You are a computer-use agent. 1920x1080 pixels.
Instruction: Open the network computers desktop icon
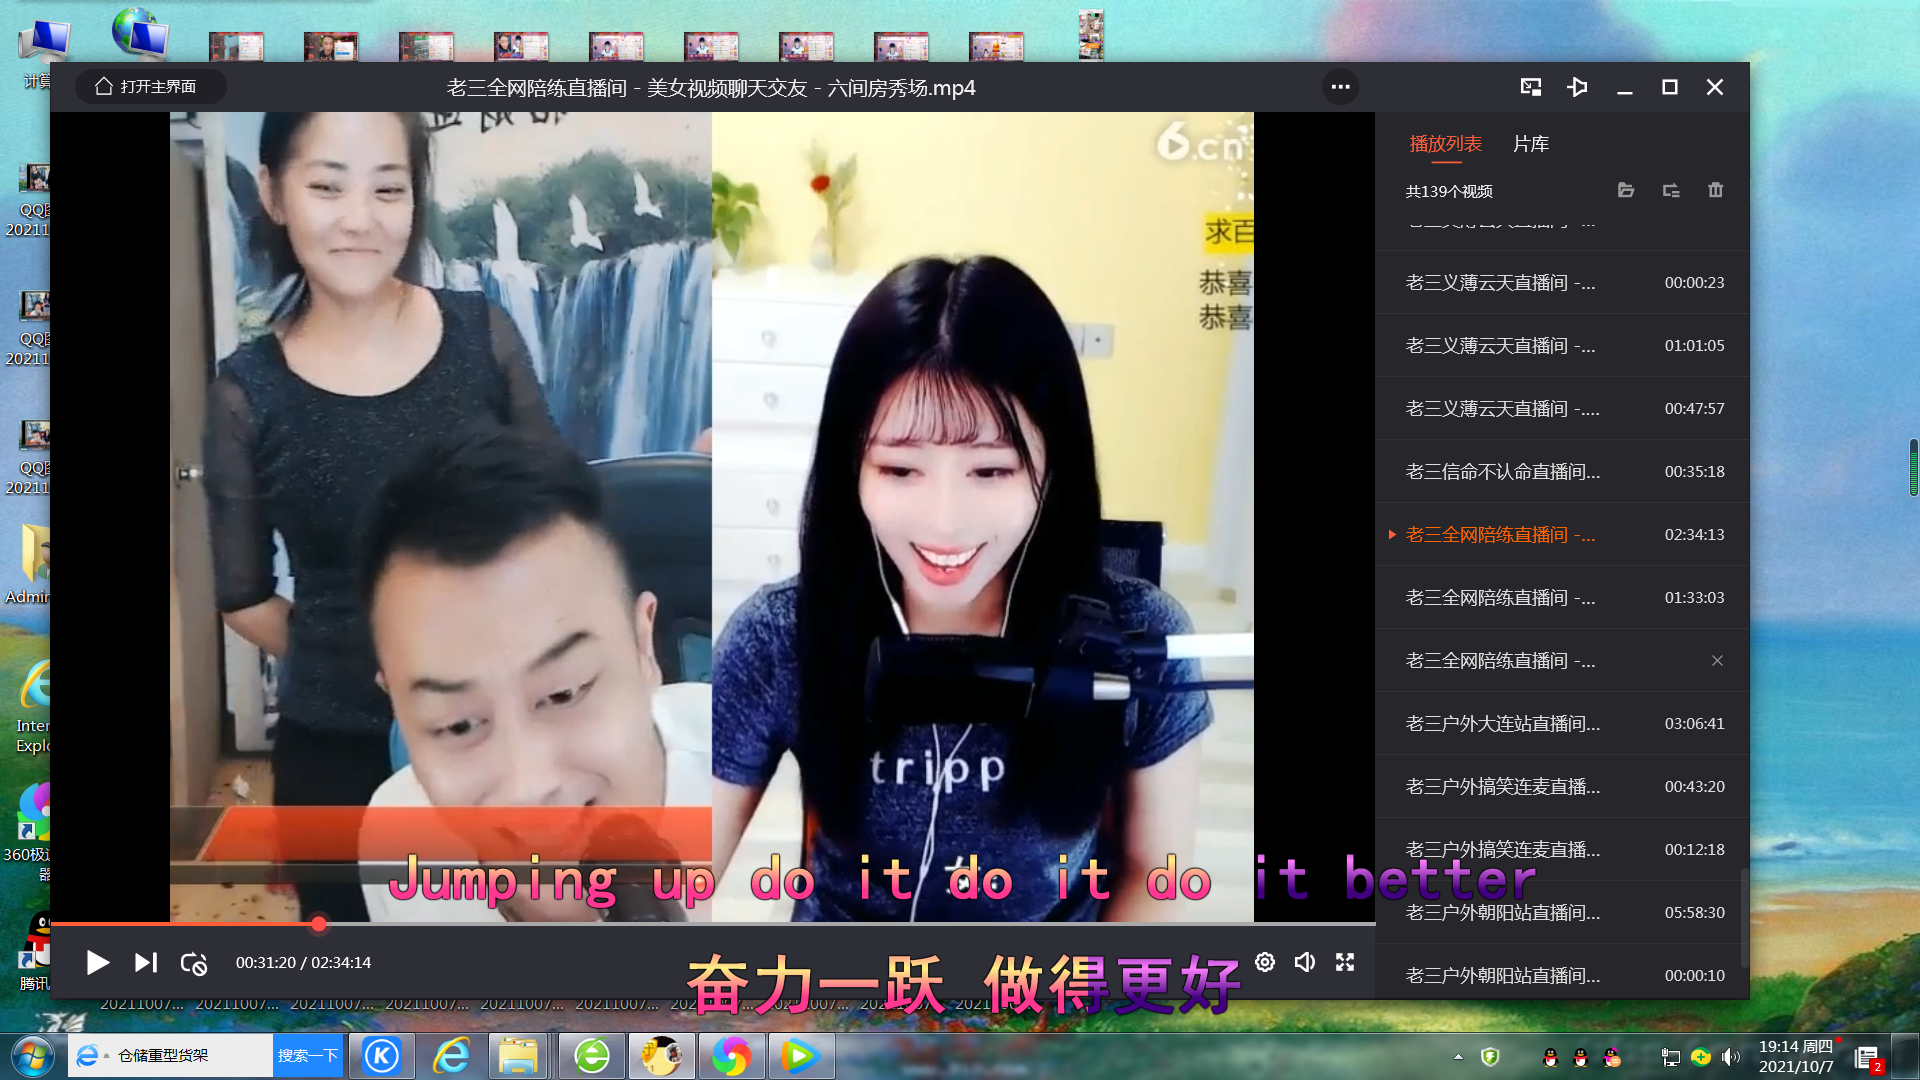pyautogui.click(x=139, y=33)
